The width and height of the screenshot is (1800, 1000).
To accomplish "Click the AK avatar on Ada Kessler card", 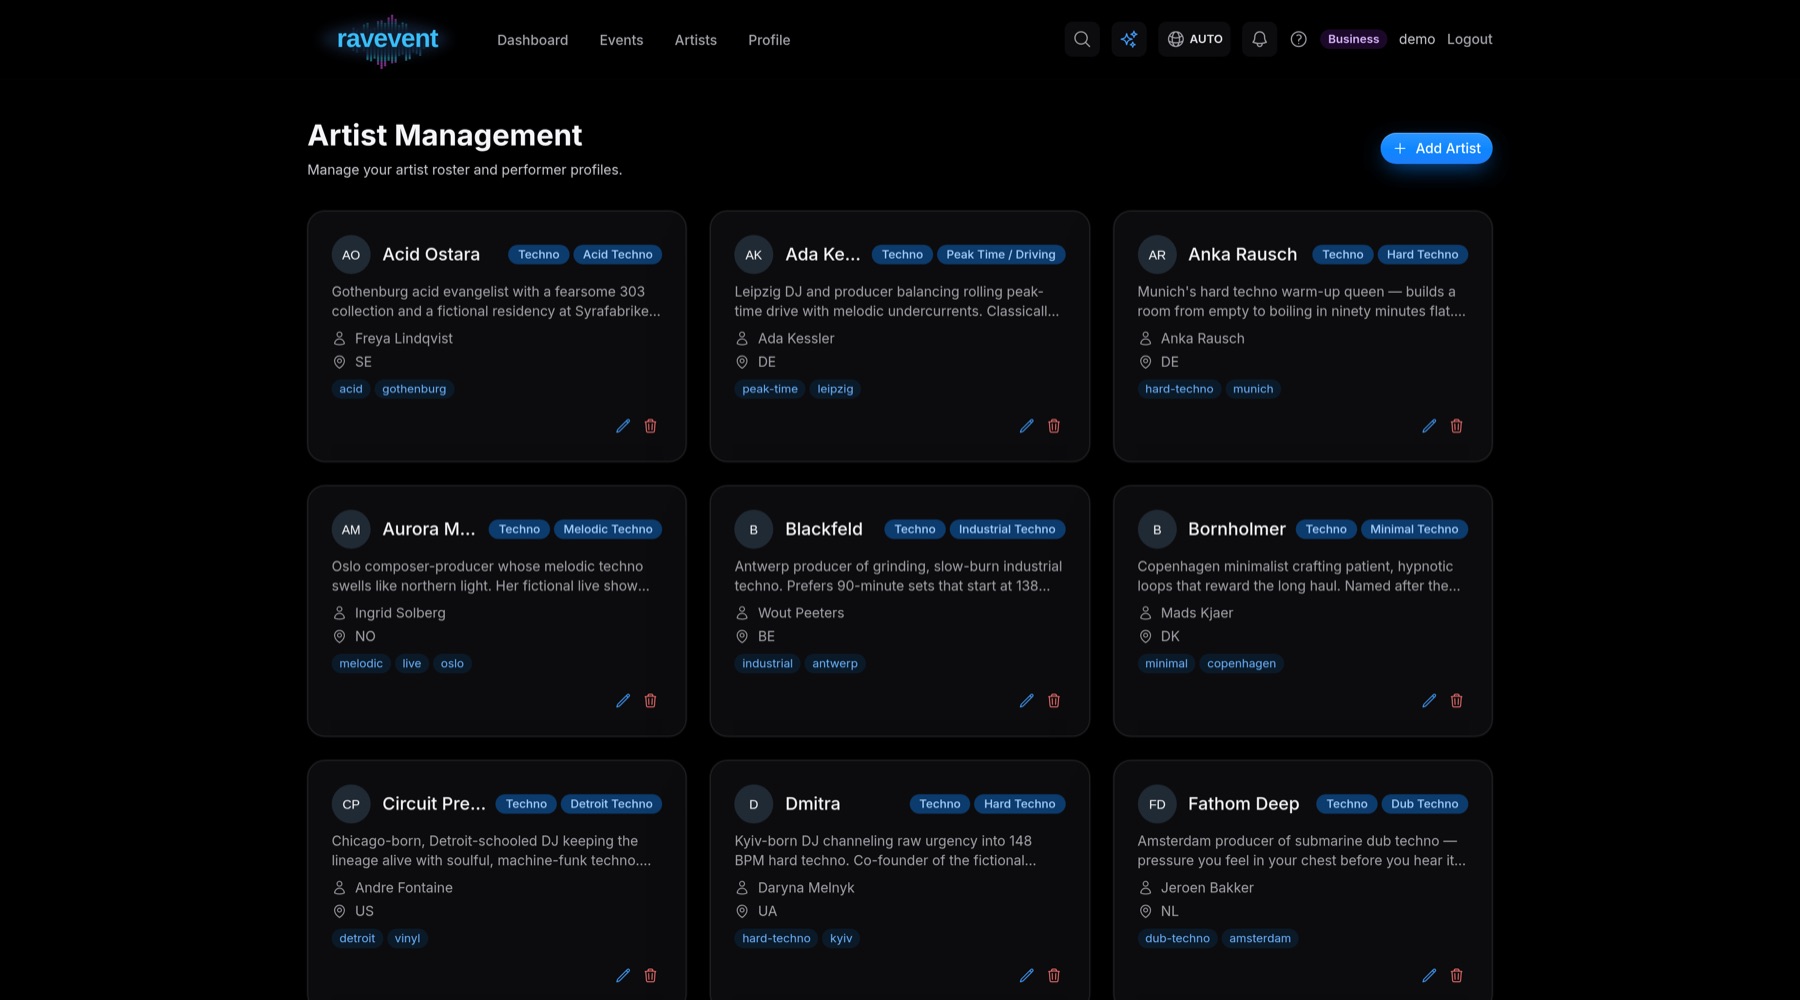I will (754, 255).
